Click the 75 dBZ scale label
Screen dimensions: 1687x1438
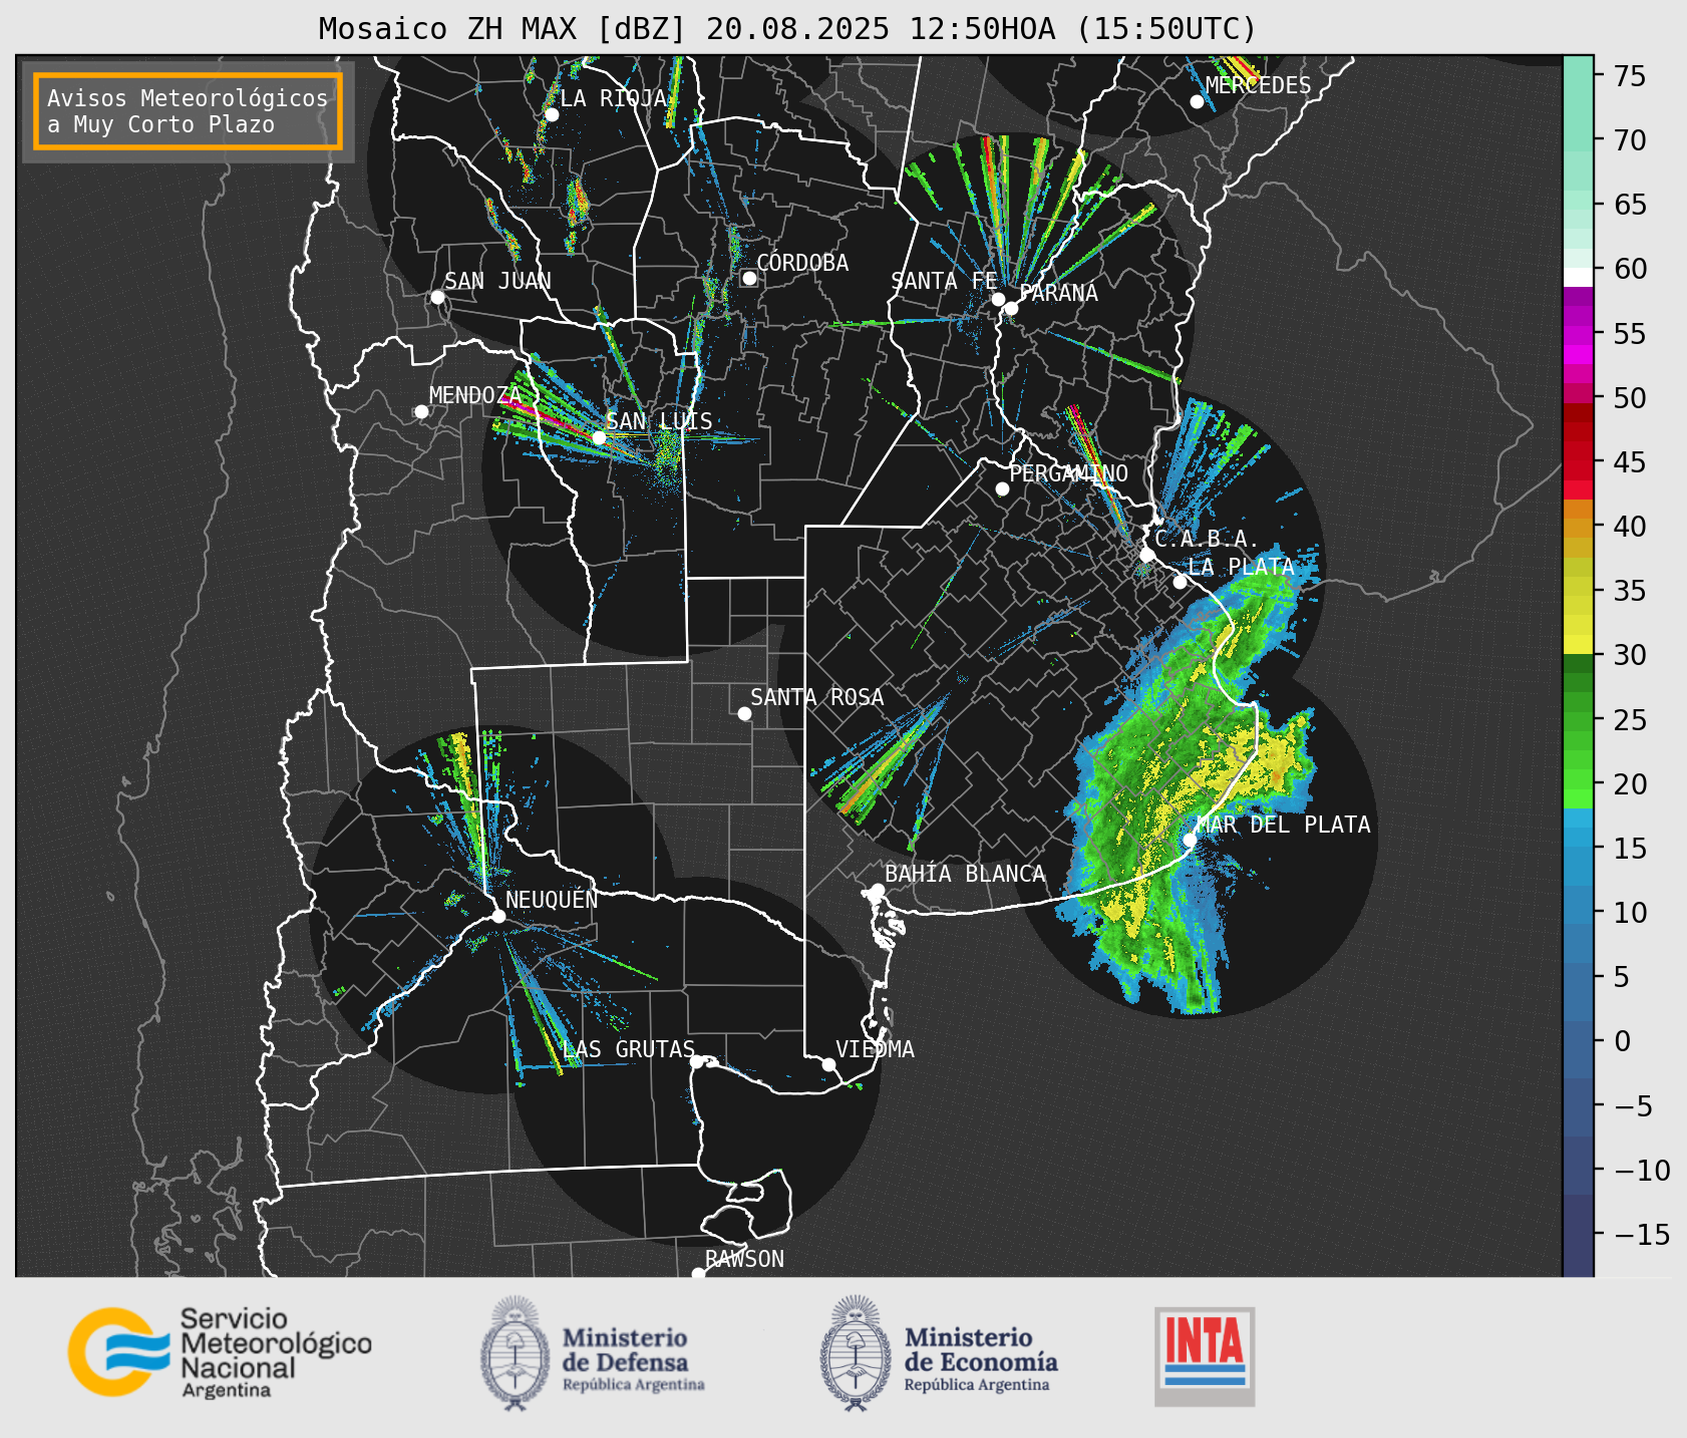coord(1628,76)
